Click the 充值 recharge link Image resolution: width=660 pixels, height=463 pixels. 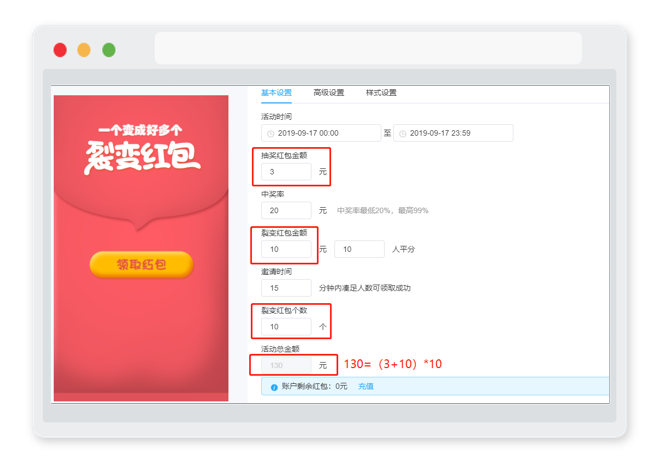(x=366, y=386)
